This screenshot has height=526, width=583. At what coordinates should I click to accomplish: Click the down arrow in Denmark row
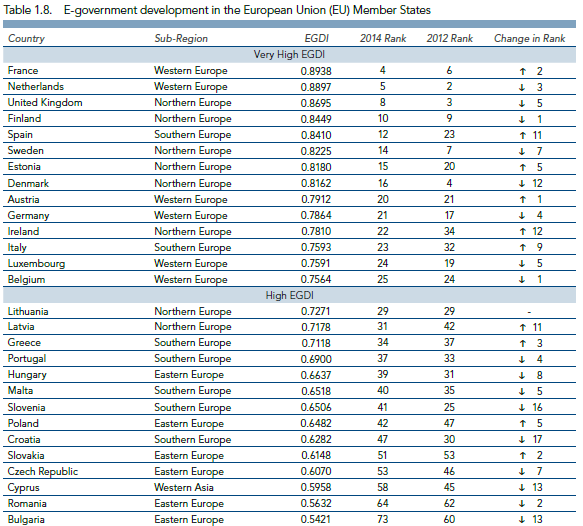(x=522, y=184)
